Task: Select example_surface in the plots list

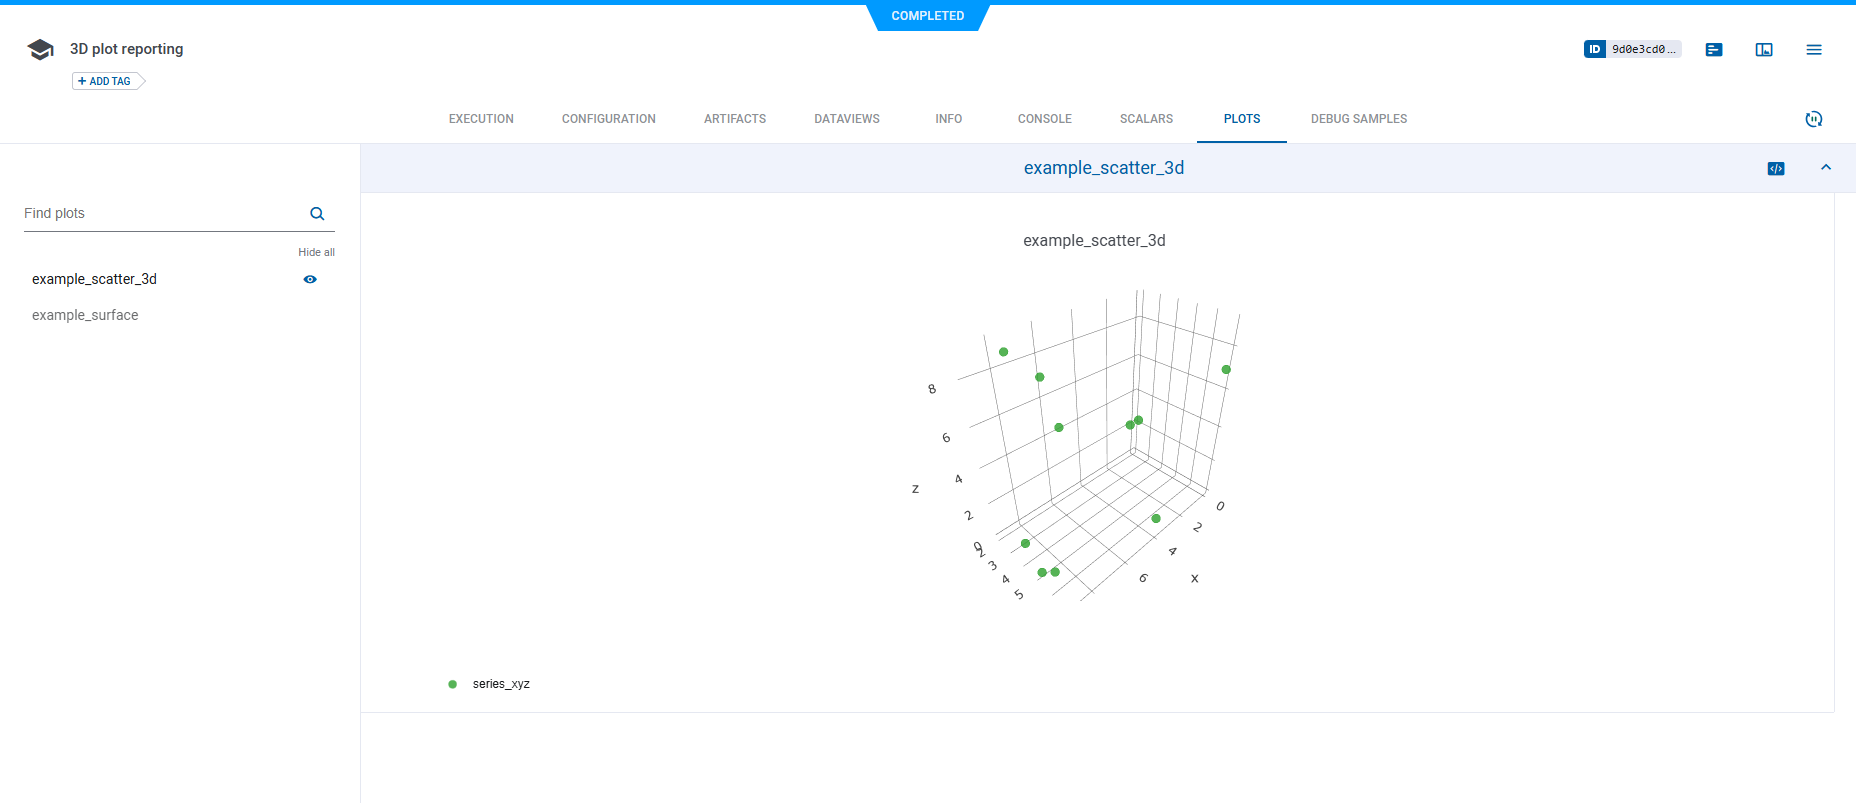Action: click(85, 315)
